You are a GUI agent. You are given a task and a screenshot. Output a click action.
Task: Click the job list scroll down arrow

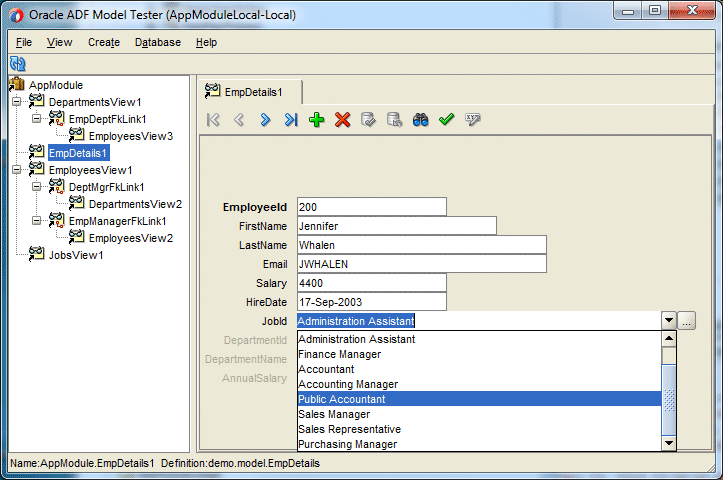coord(669,443)
